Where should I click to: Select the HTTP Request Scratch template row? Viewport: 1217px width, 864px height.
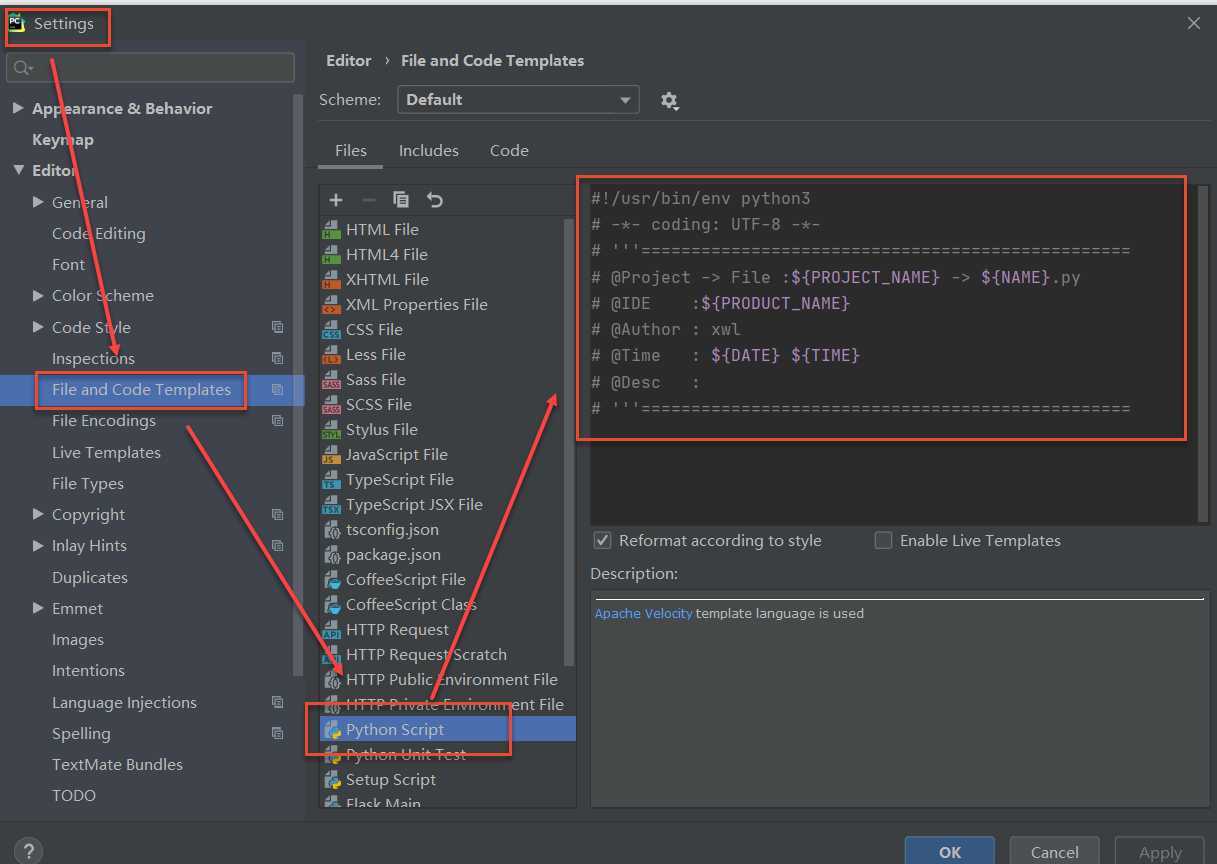click(447, 655)
